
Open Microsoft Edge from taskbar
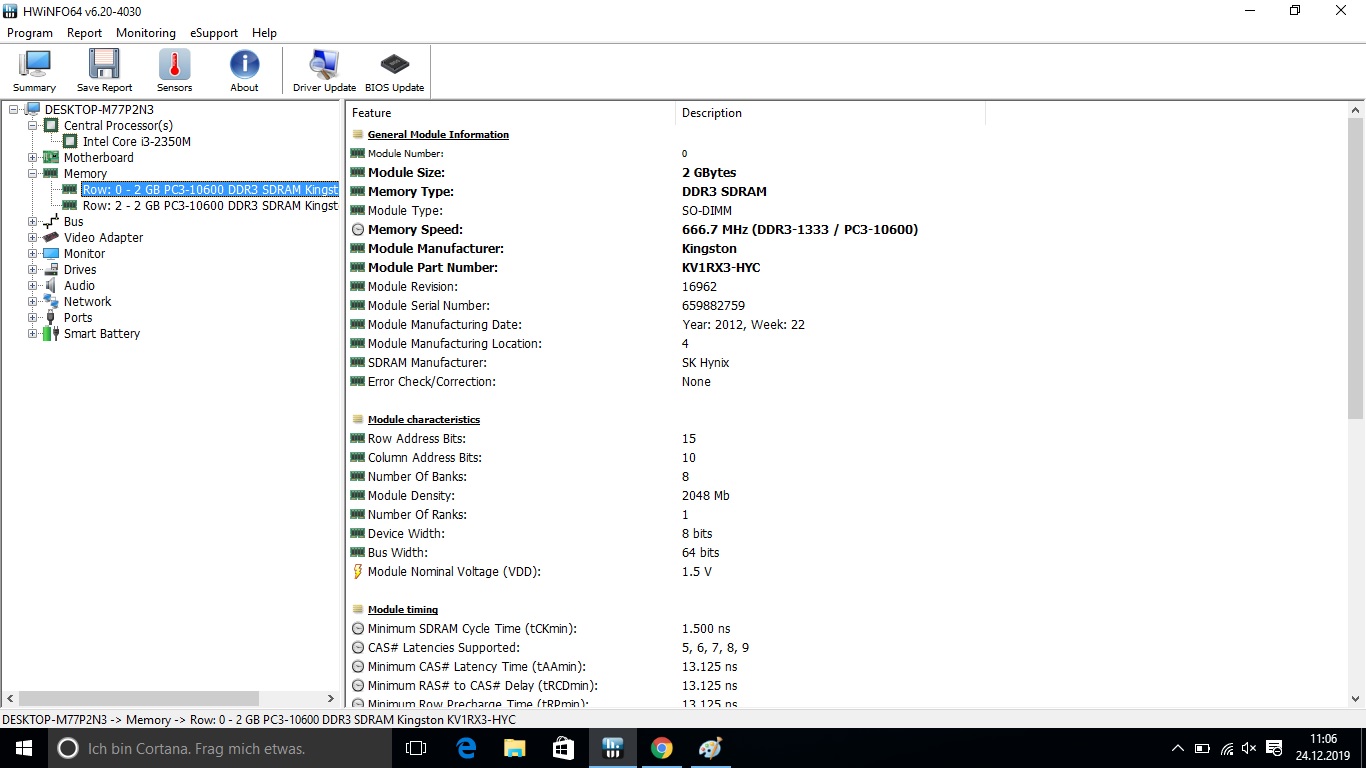[465, 748]
